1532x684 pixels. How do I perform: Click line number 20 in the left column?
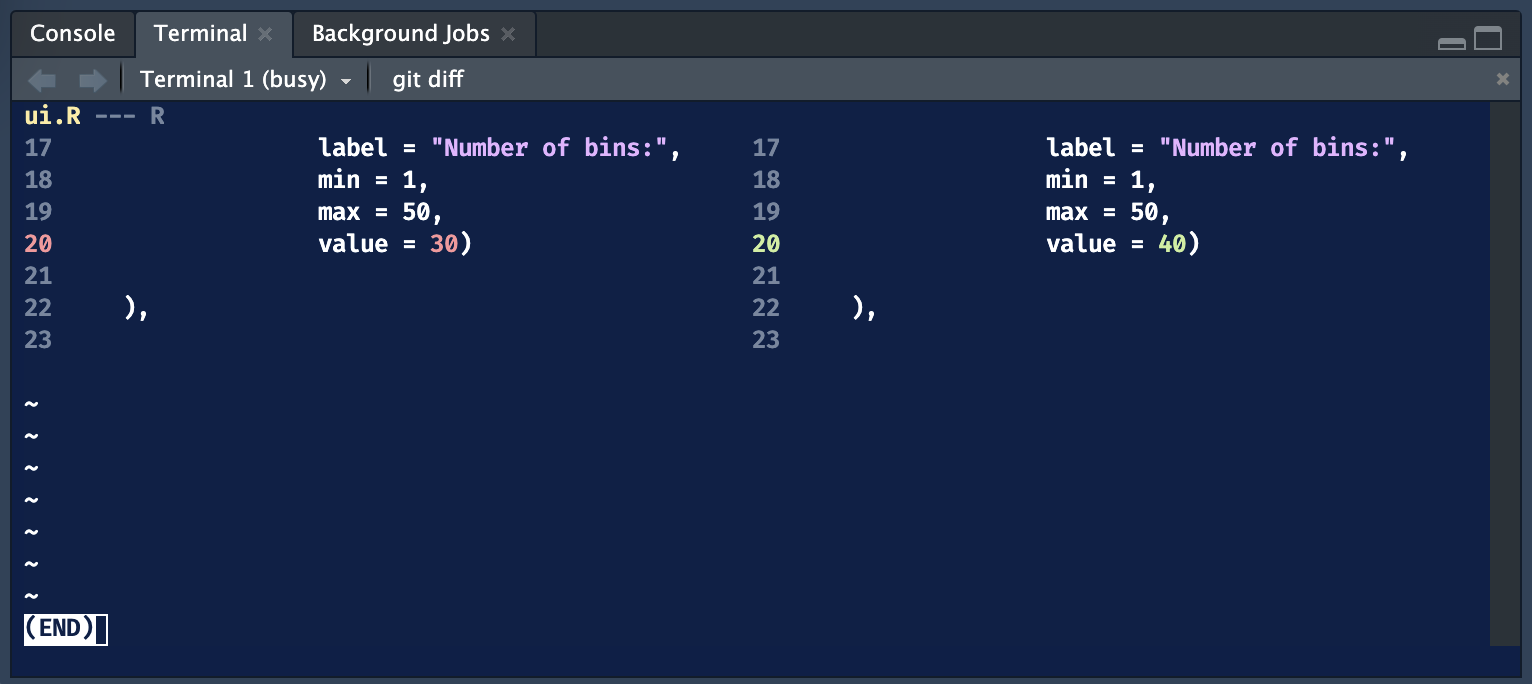pyautogui.click(x=37, y=243)
